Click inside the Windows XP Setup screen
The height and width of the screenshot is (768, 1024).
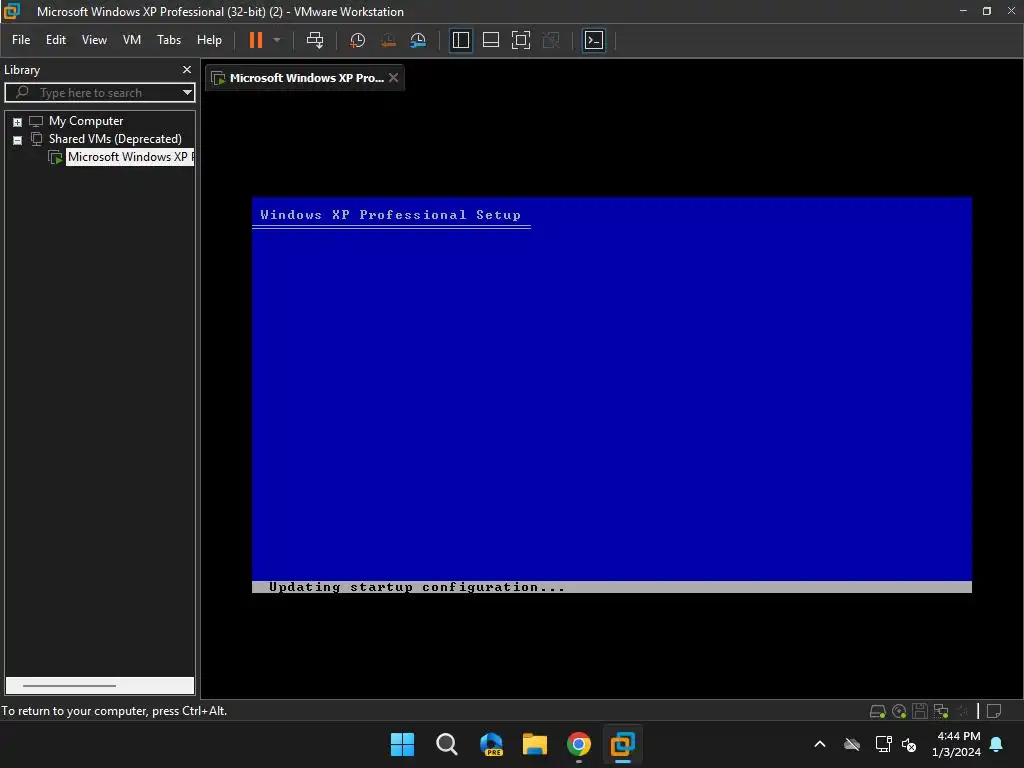pos(612,394)
